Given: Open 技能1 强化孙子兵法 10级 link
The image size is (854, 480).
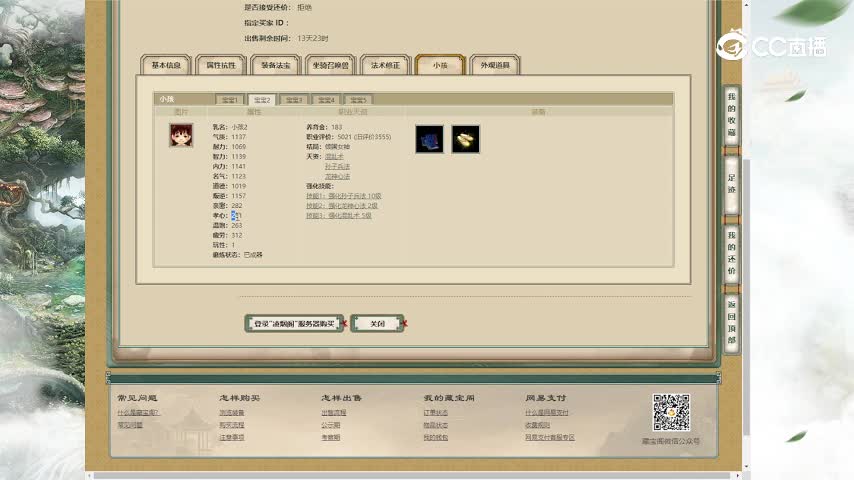Looking at the screenshot, I should click(344, 196).
